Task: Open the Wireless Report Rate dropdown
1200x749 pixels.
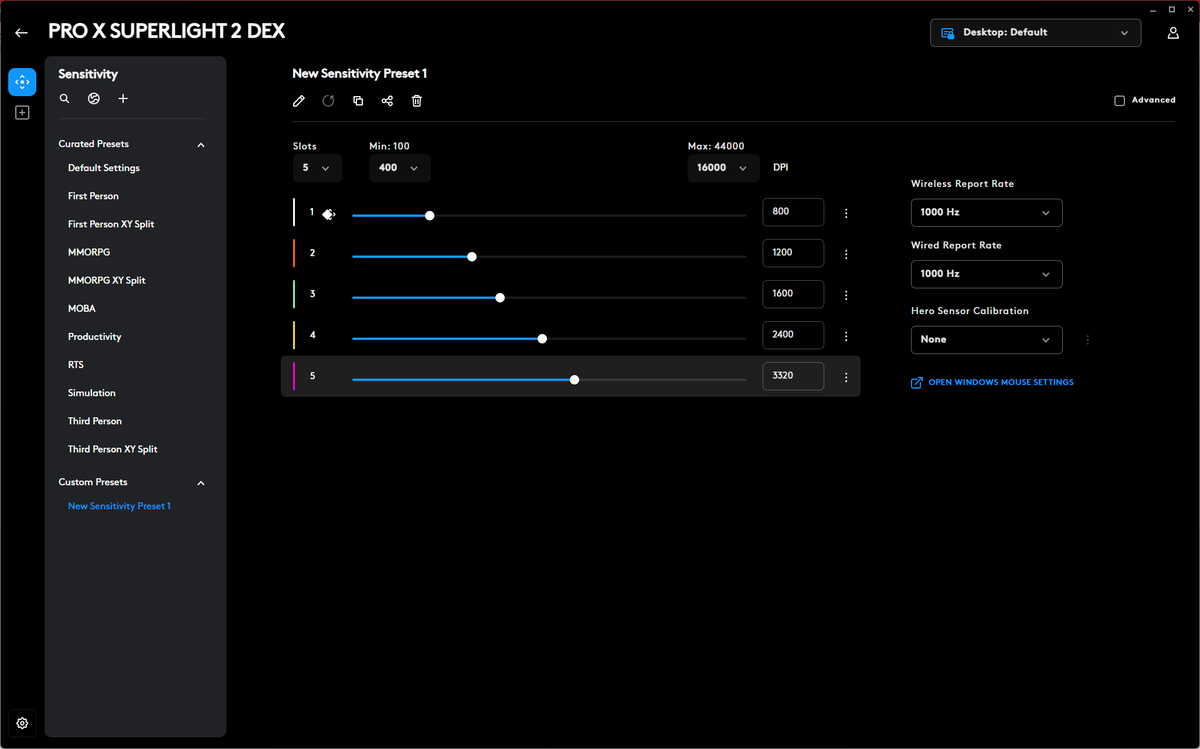Action: [x=986, y=213]
